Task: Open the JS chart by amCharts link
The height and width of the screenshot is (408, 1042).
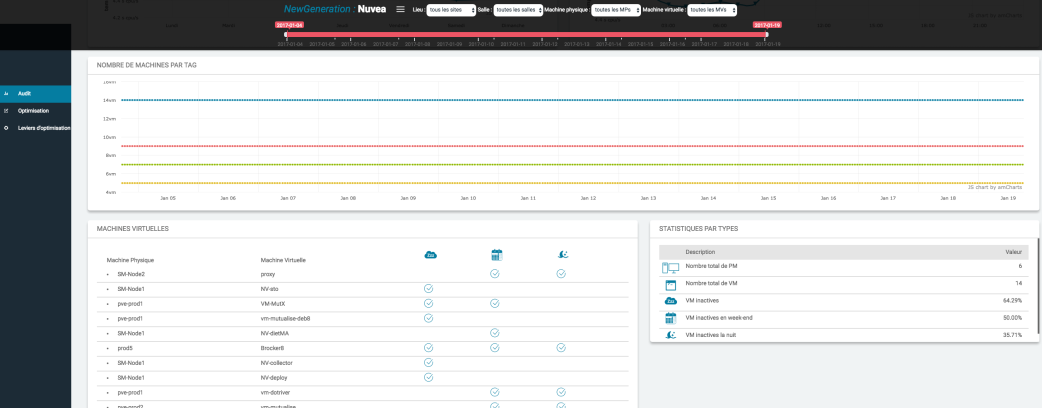Action: 995,187
